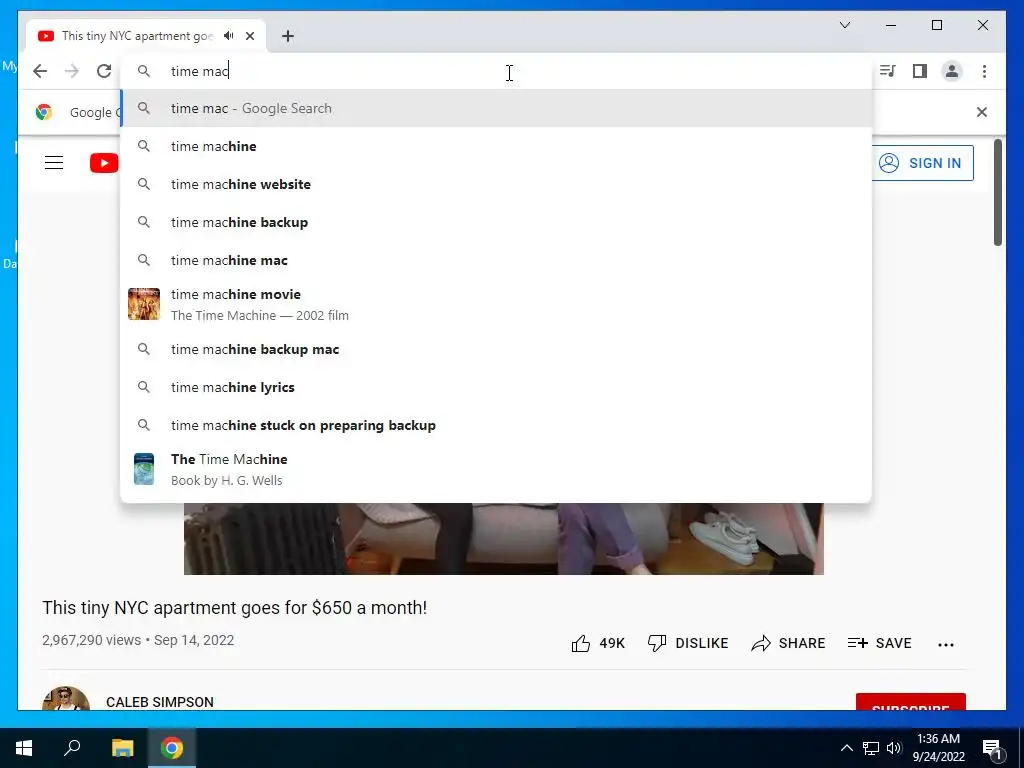Click The Time Machine movie poster thumbnail
Image resolution: width=1024 pixels, height=768 pixels.
144,304
